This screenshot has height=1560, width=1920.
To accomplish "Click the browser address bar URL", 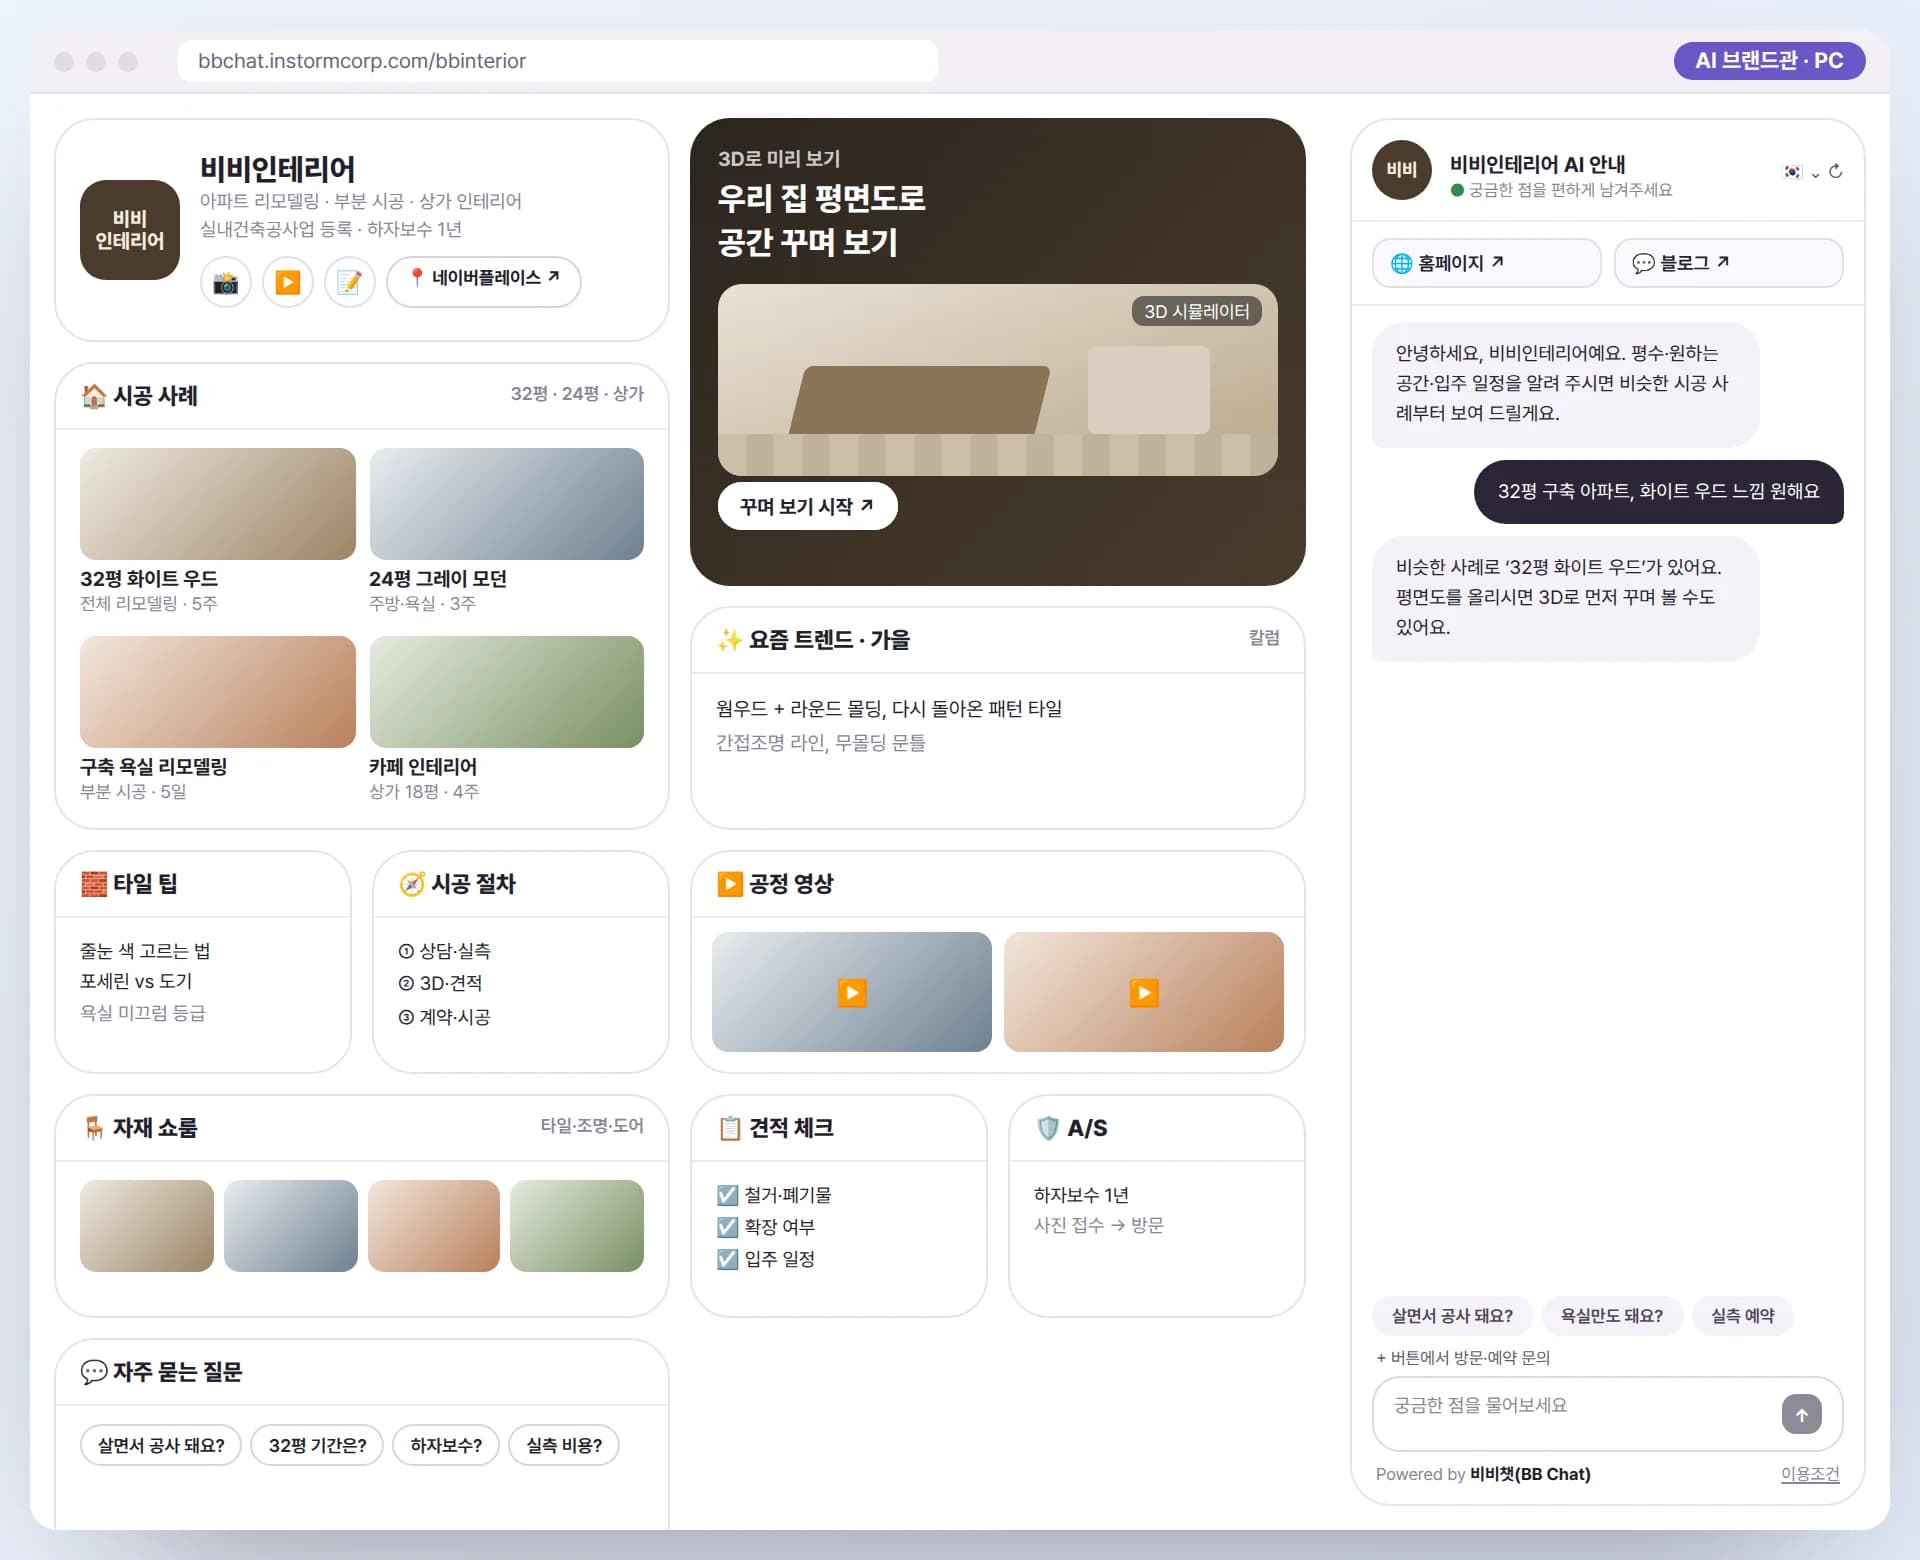I will point(557,61).
